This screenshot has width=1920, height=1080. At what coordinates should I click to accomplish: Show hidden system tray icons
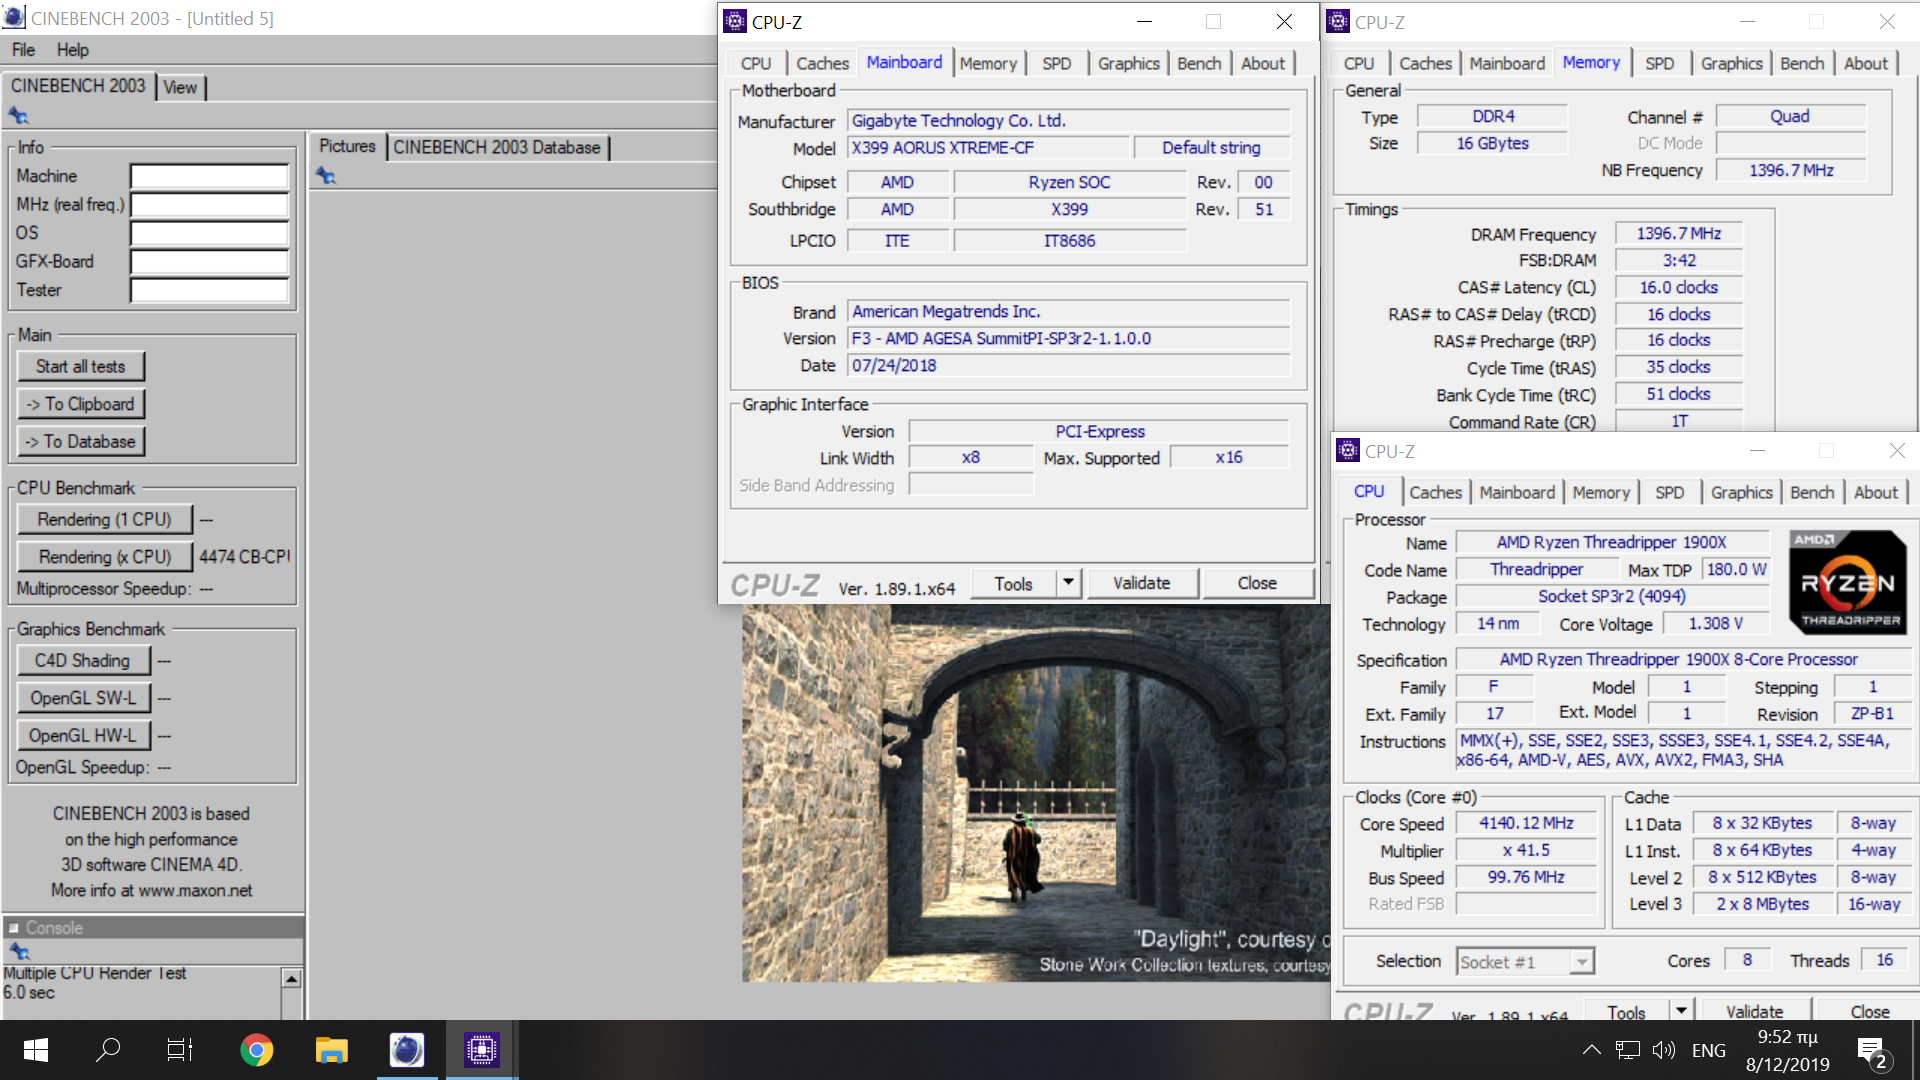pyautogui.click(x=1591, y=1050)
